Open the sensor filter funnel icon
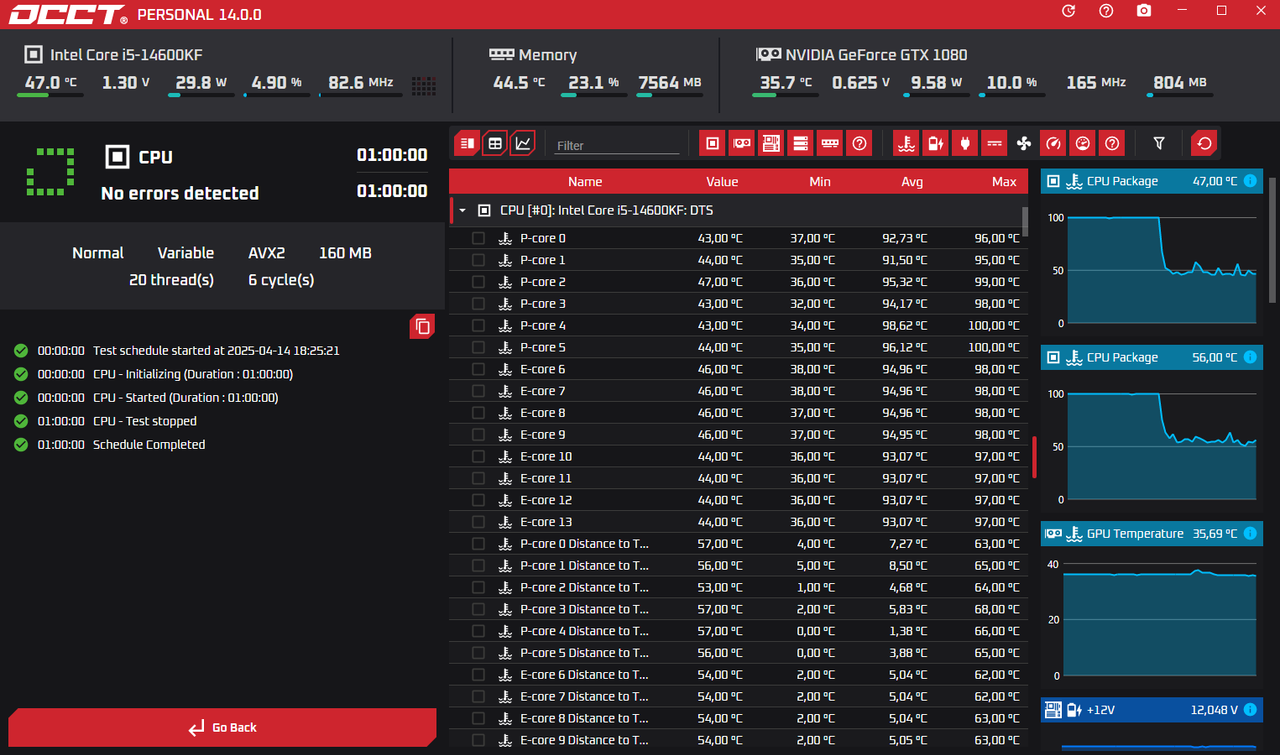 click(1158, 143)
